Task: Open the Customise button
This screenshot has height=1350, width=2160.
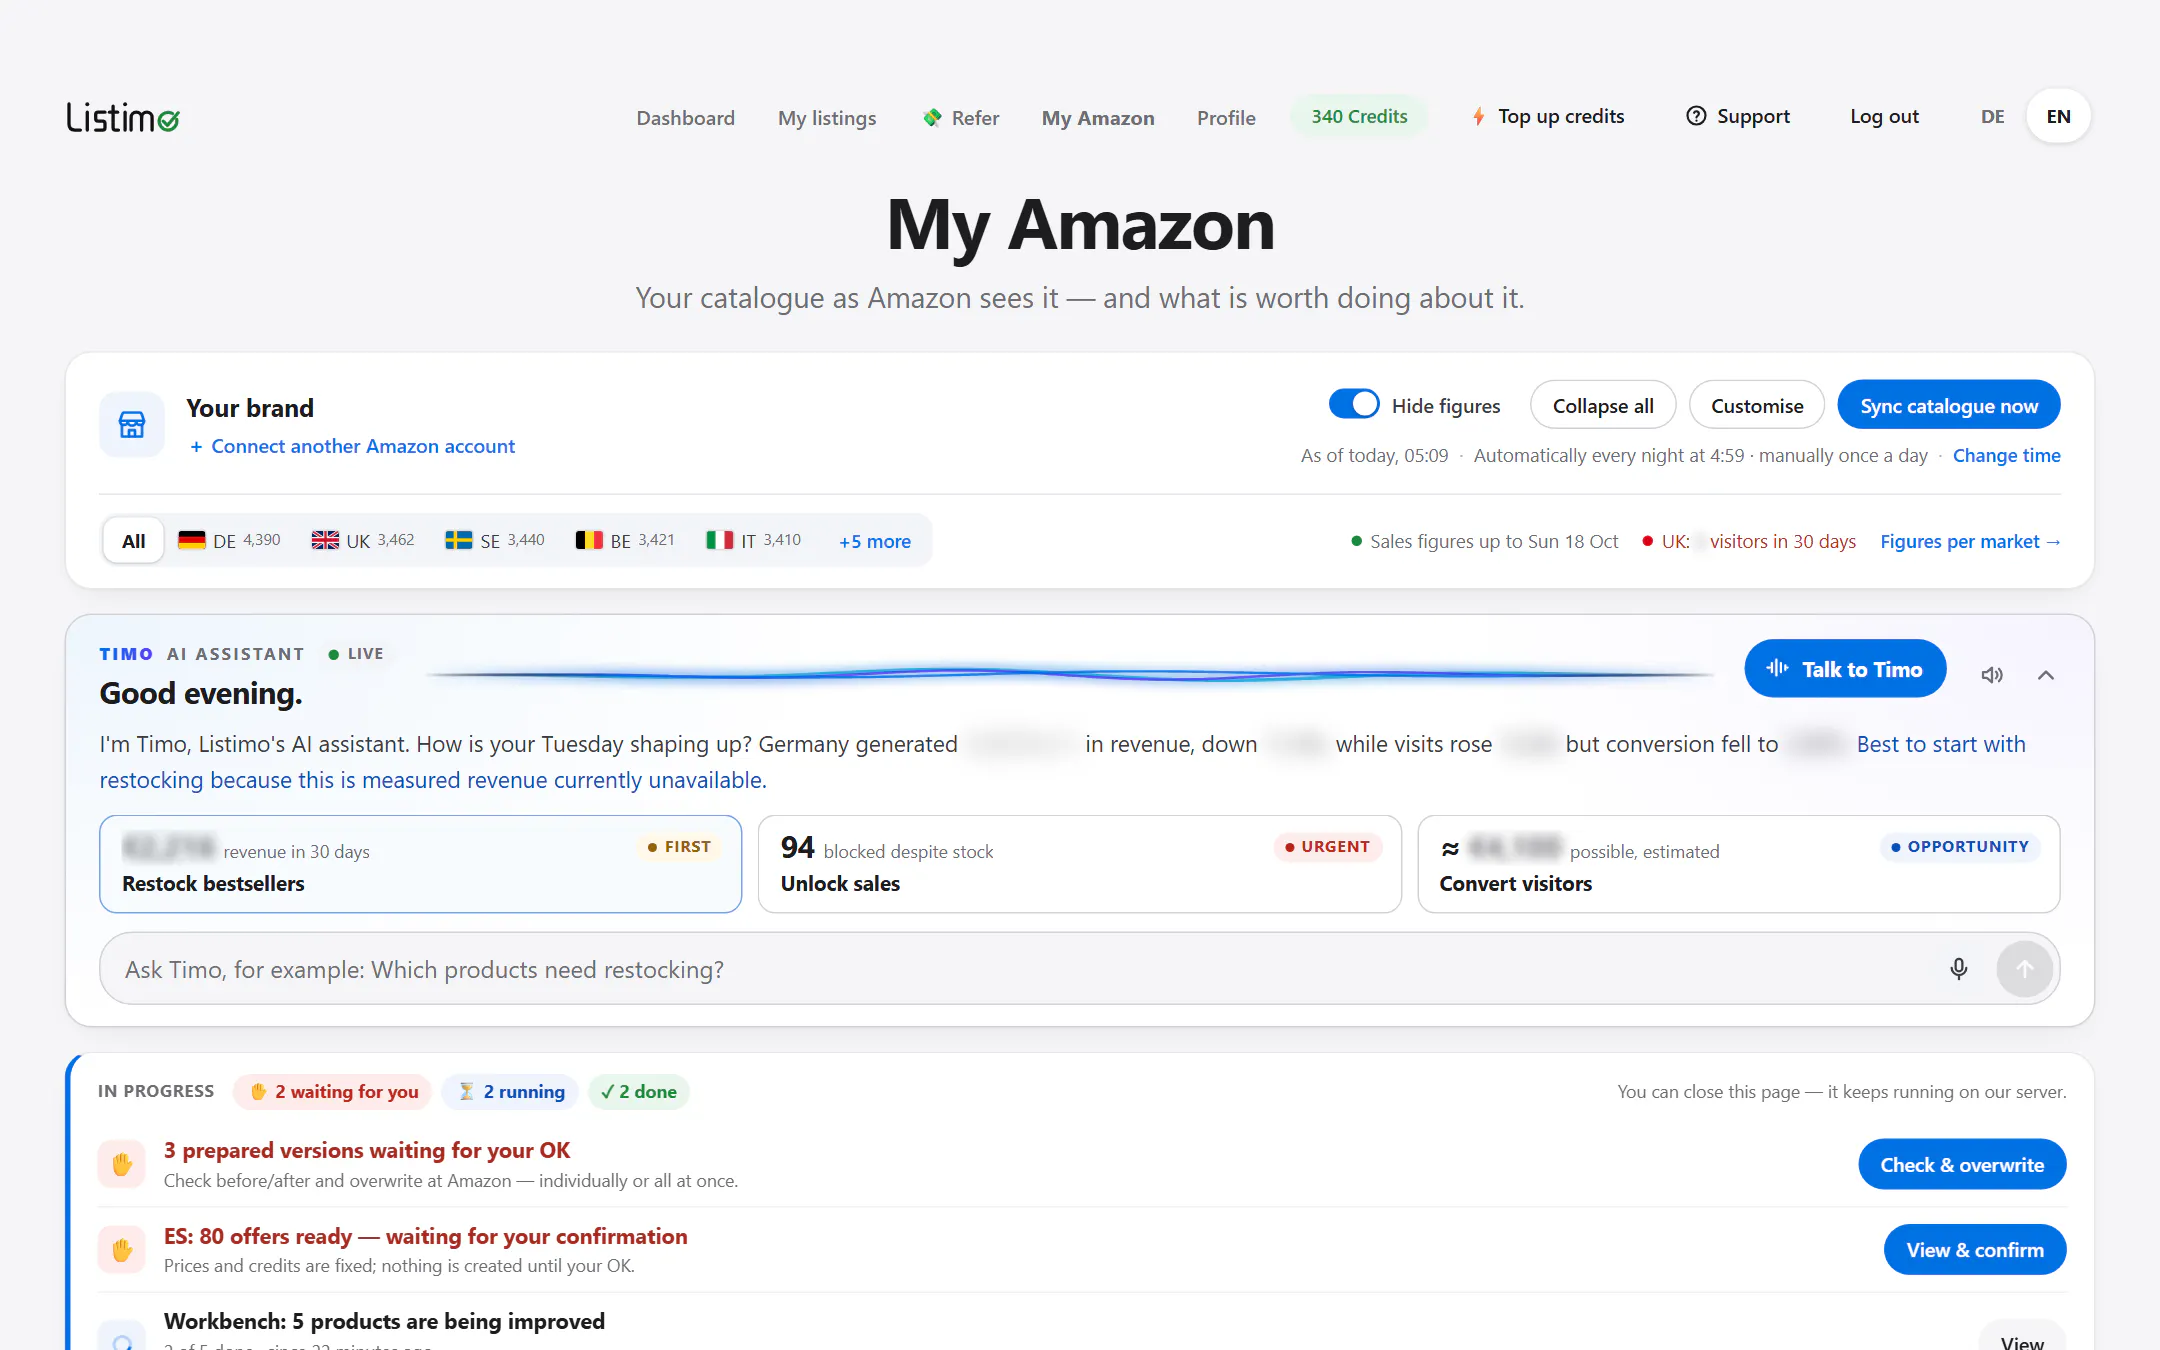Action: point(1757,406)
